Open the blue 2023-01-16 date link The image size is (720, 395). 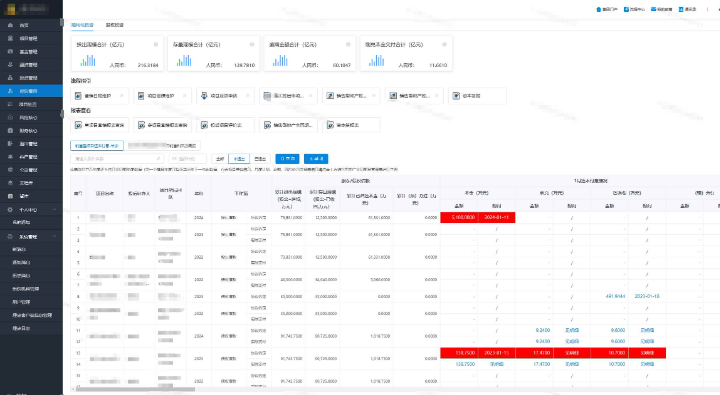pos(647,296)
